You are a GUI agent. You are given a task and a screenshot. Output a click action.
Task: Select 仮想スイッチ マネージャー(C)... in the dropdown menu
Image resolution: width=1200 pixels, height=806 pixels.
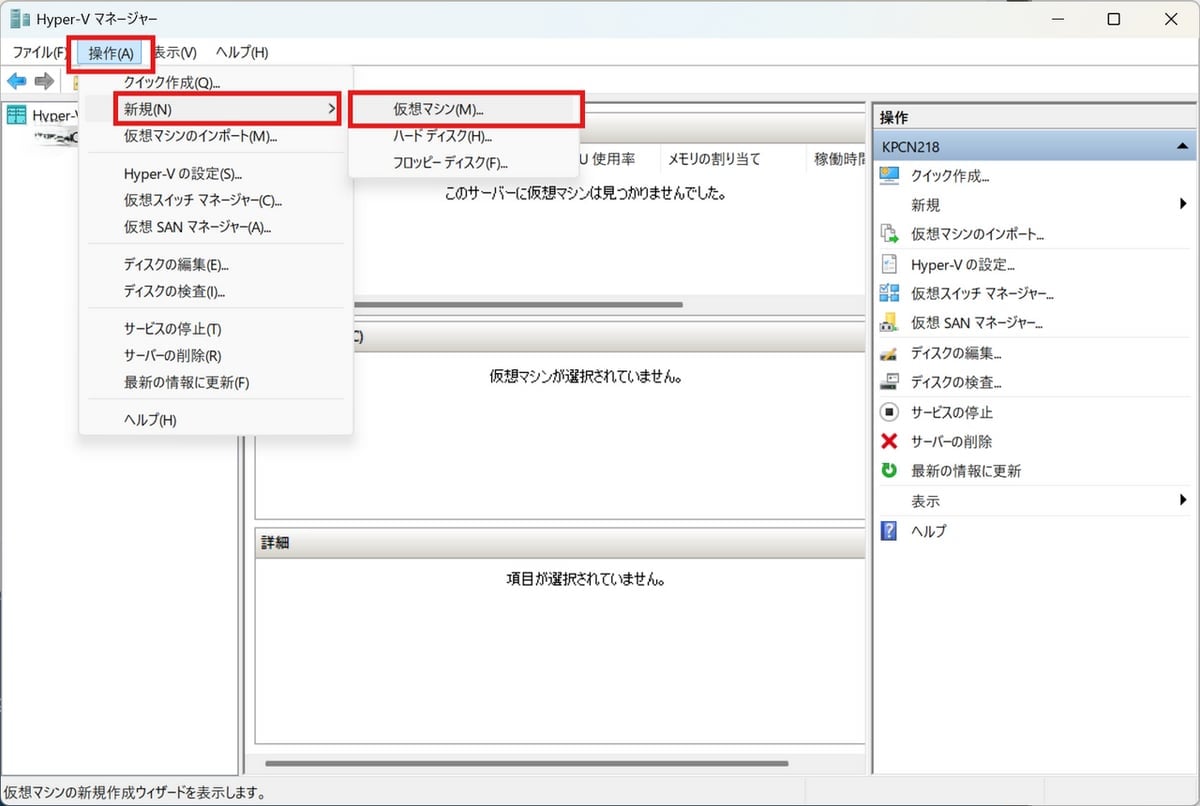point(203,200)
